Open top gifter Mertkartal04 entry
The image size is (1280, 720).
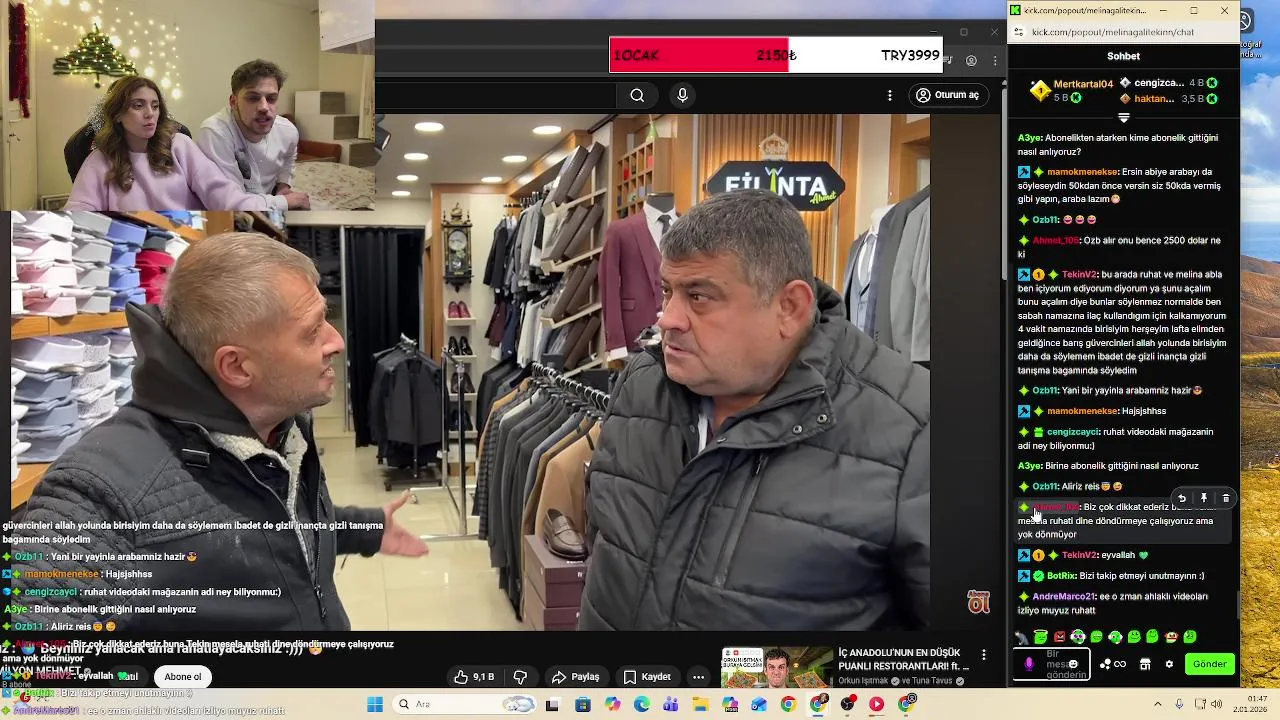[x=1071, y=91]
